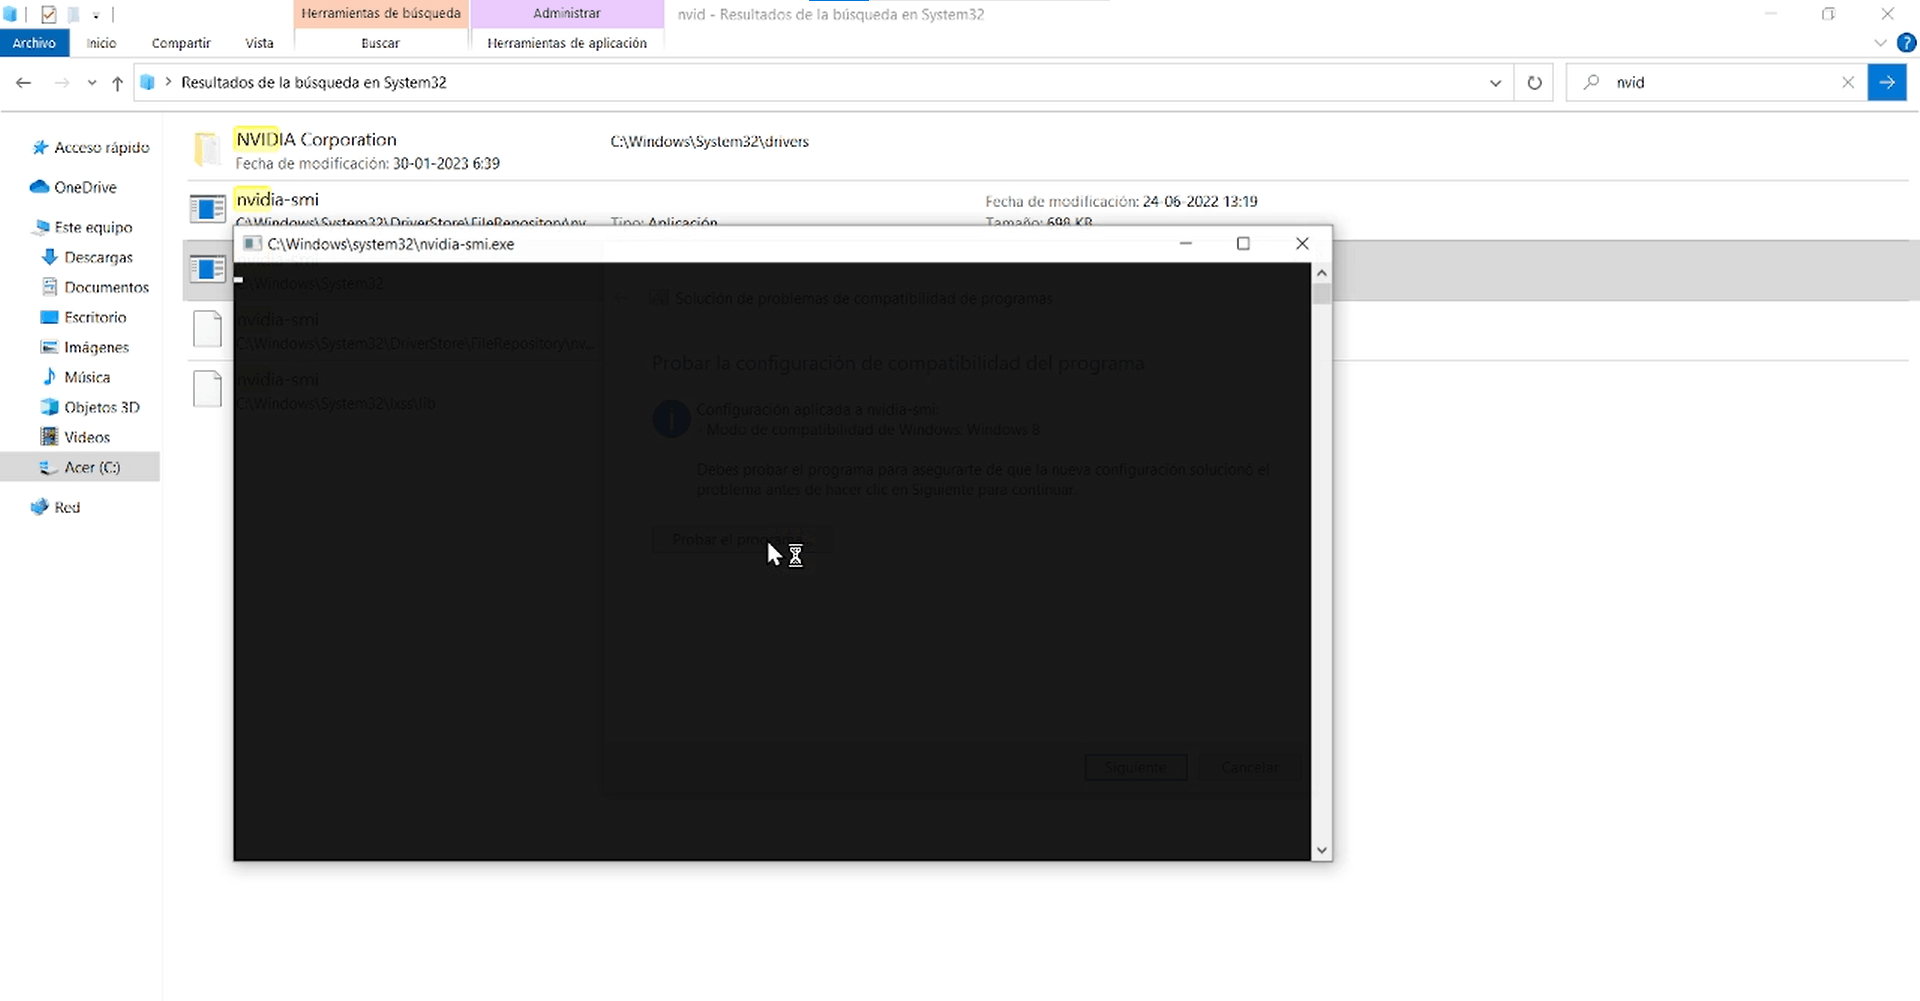This screenshot has height=1001, width=1920.
Task: Click the nvidia-smi application icon dated 24-06-2022
Action: point(207,208)
